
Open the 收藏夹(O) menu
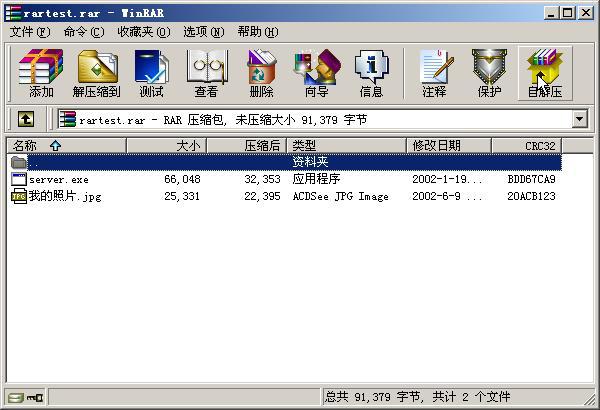click(x=144, y=32)
